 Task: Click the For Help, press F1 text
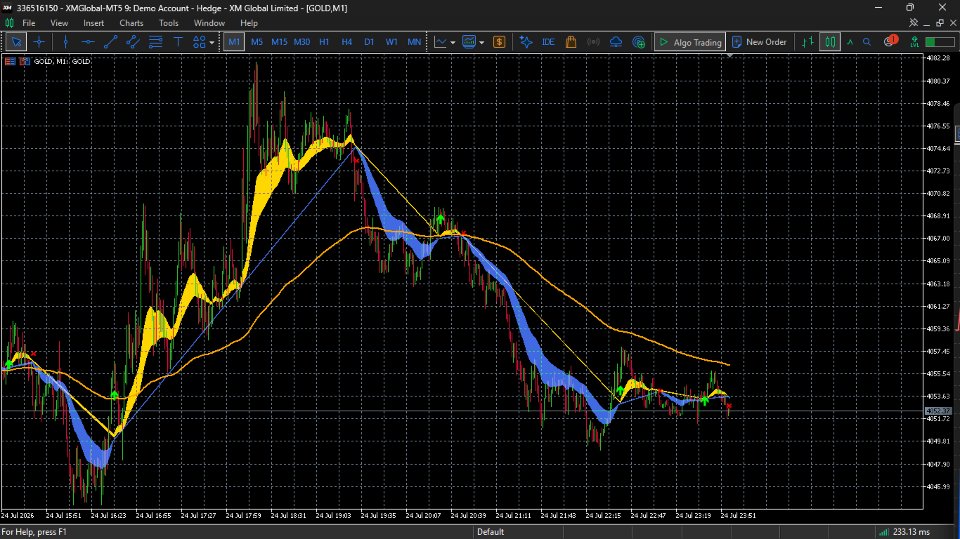[x=34, y=532]
